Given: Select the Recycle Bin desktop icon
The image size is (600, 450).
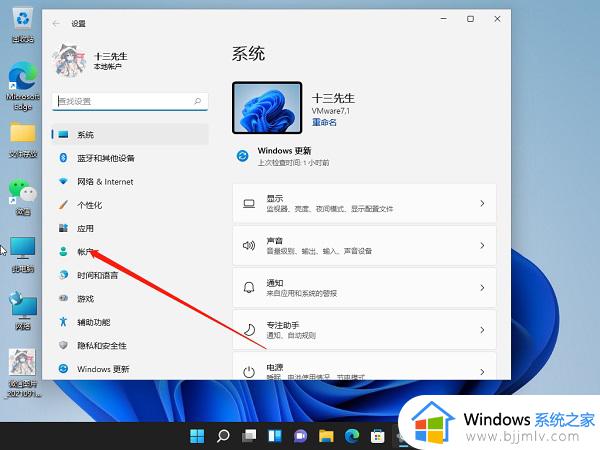Looking at the screenshot, I should pos(23,25).
